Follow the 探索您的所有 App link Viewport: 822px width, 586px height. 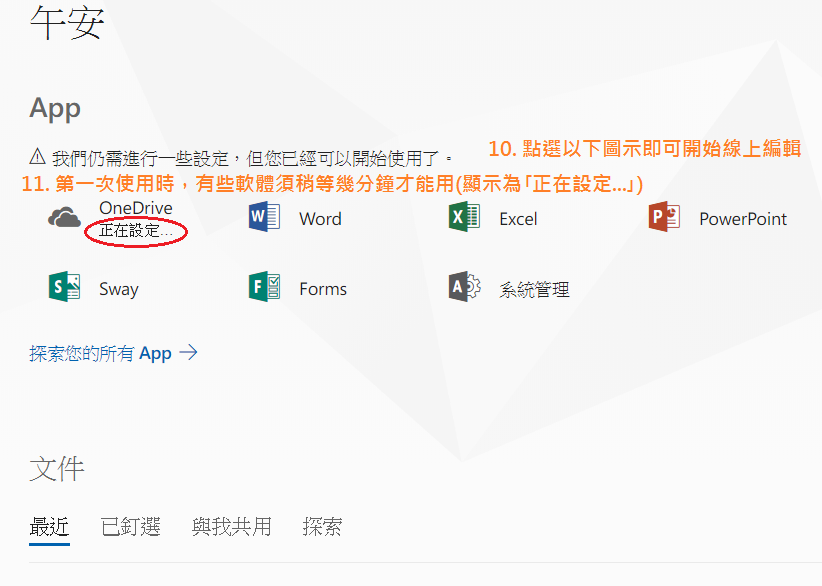100,353
